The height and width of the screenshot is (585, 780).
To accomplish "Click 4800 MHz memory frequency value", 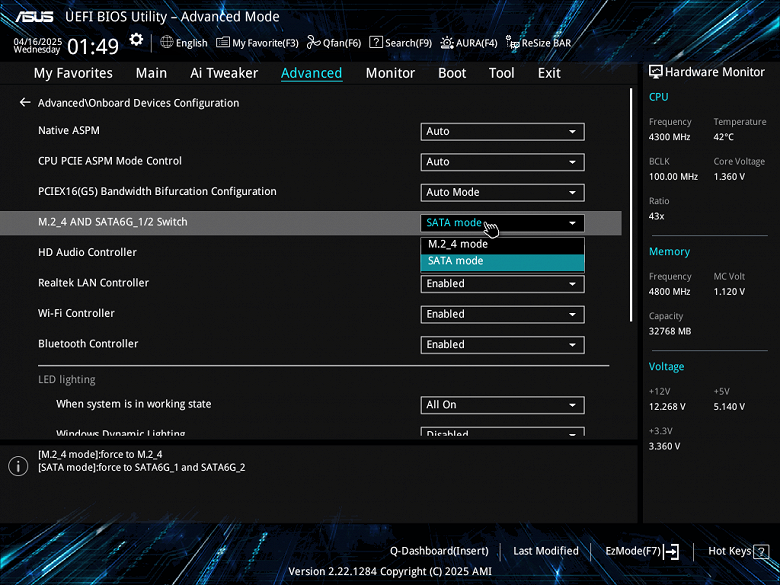I will click(x=669, y=292).
